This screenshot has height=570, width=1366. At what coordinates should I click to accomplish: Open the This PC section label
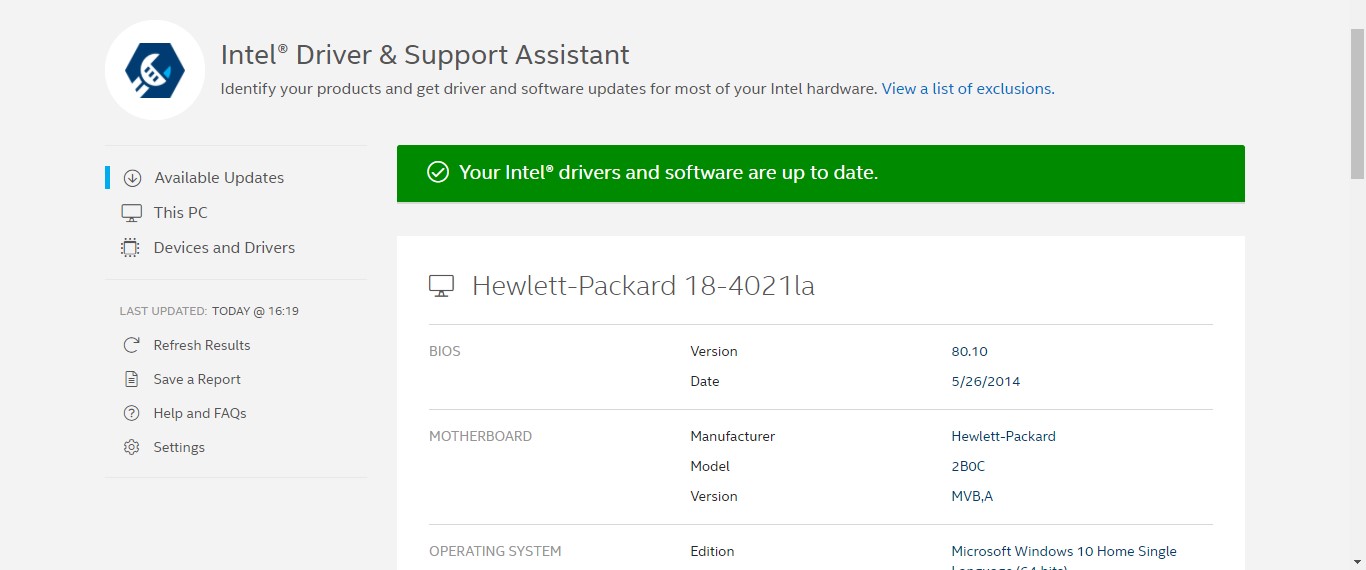click(x=181, y=213)
